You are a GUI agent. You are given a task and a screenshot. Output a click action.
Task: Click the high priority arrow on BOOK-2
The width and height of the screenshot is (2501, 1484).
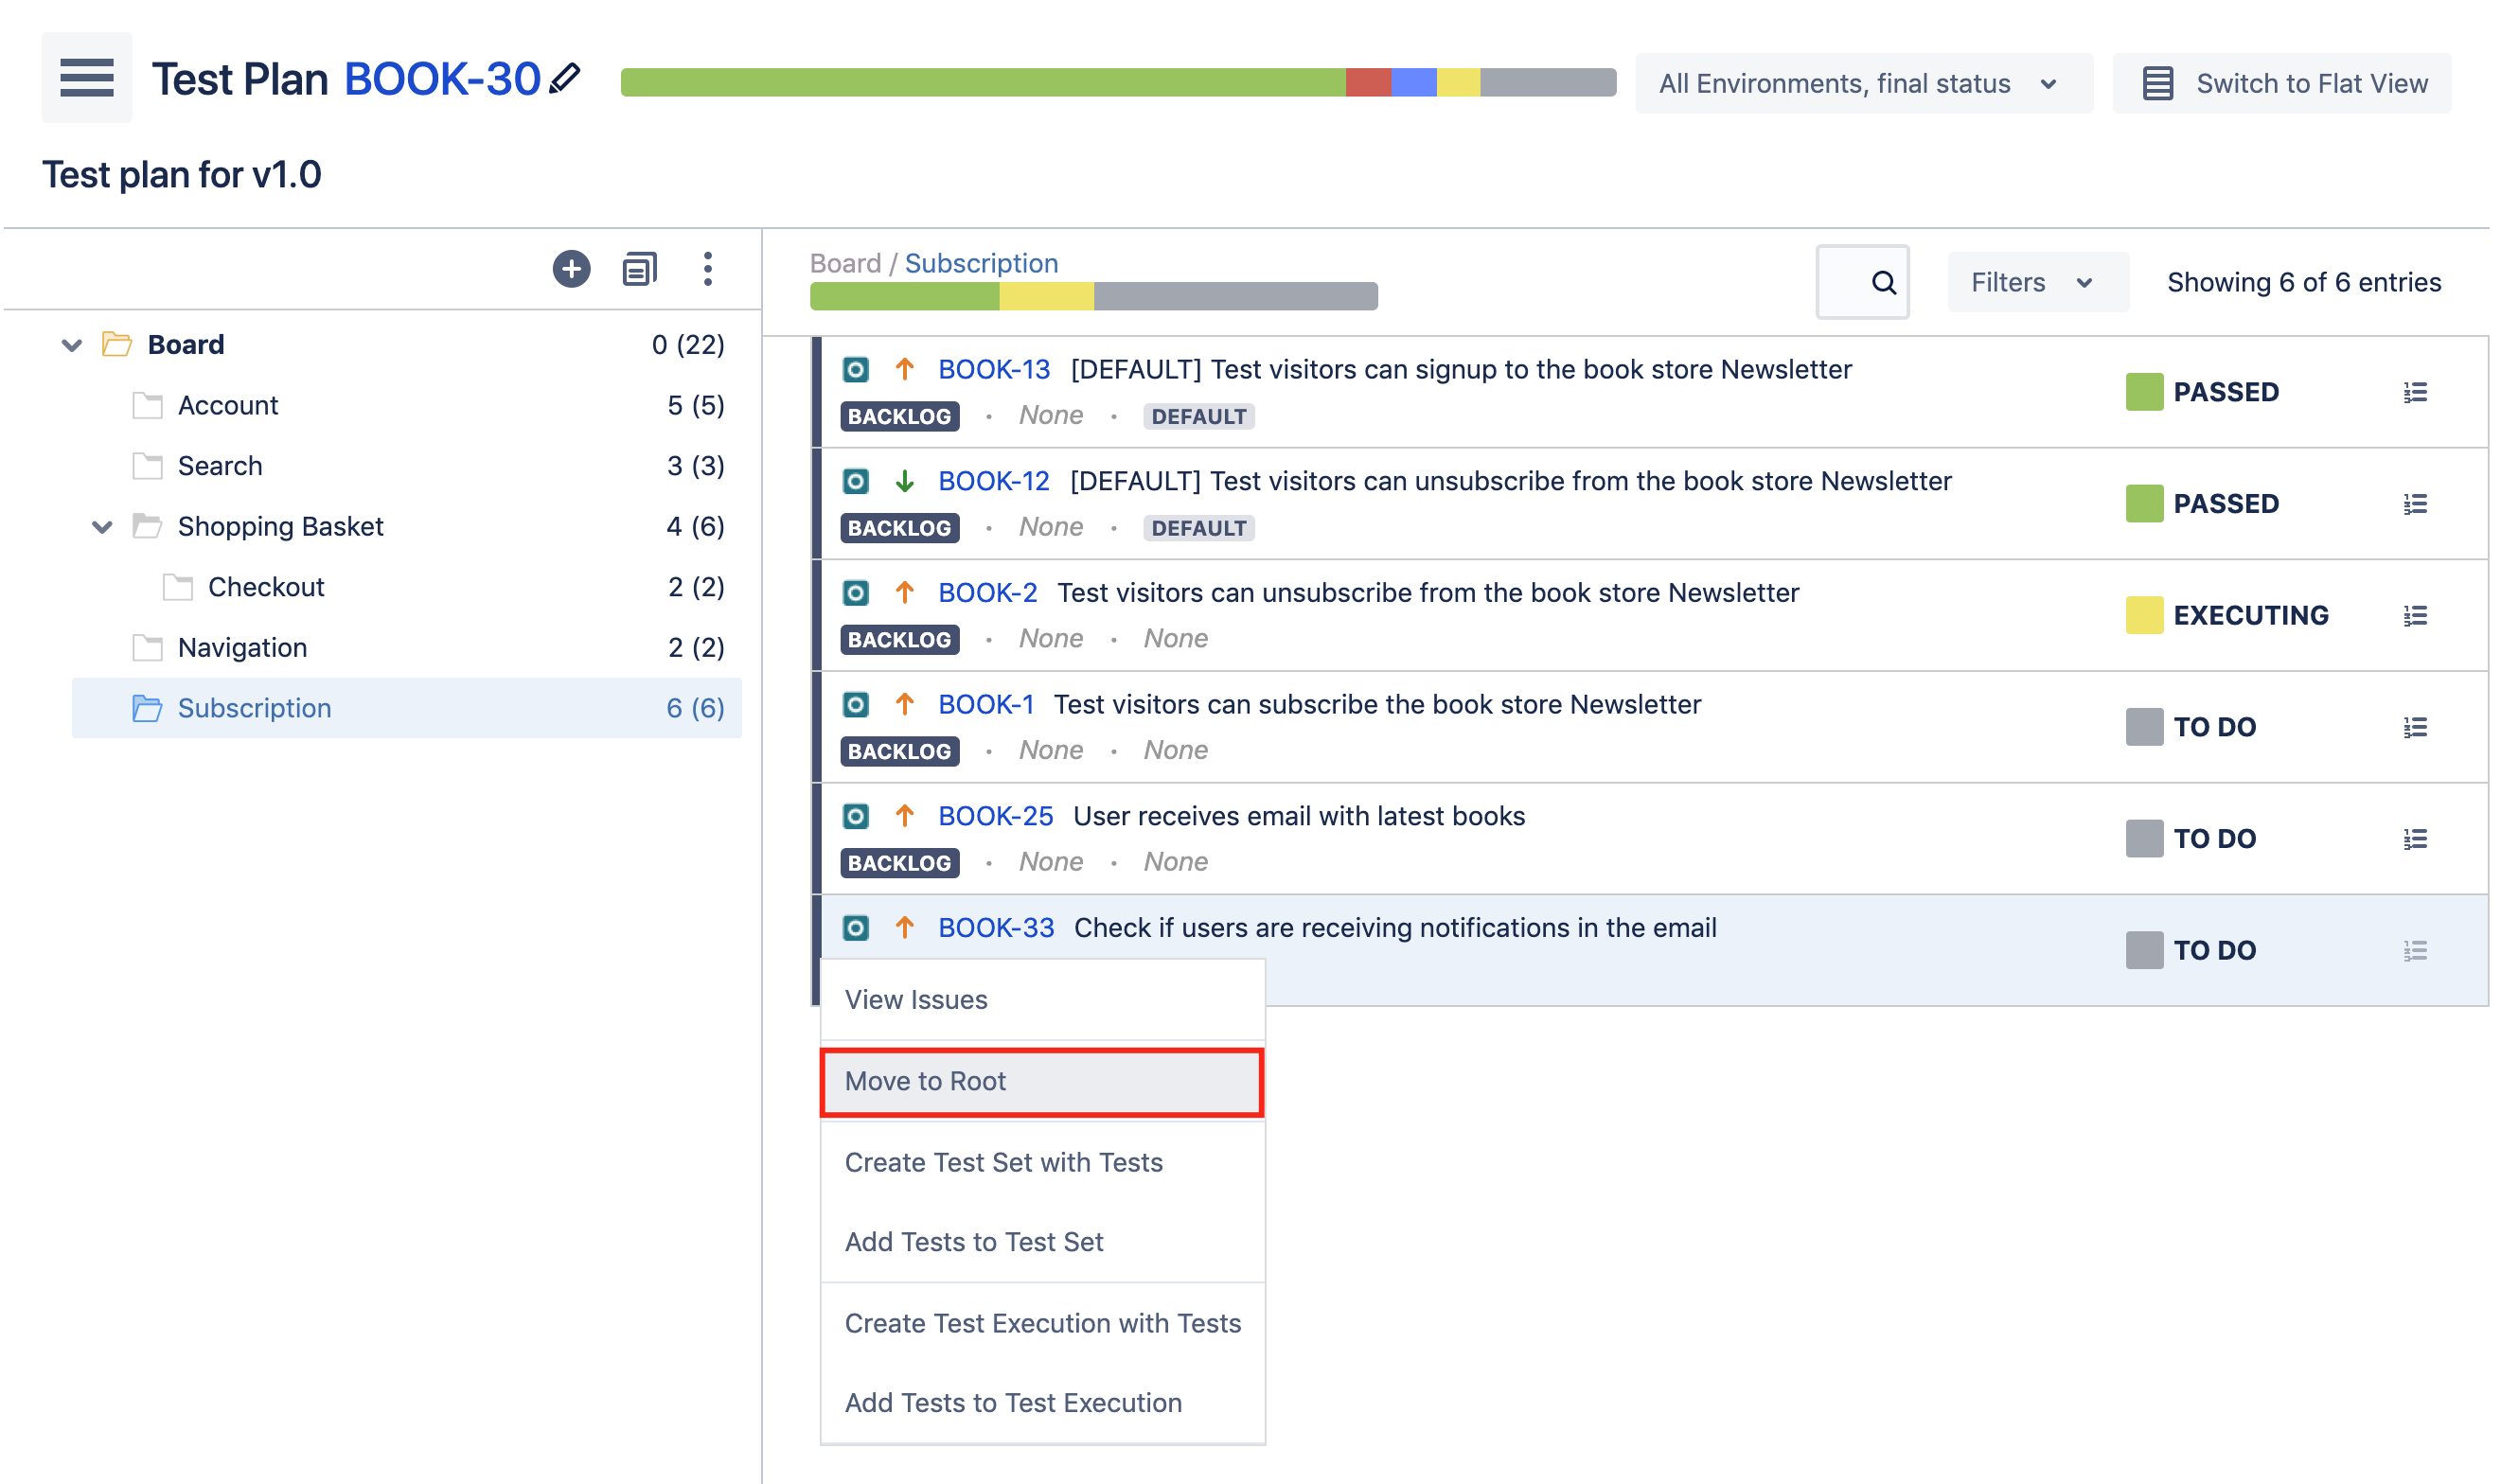(x=904, y=593)
